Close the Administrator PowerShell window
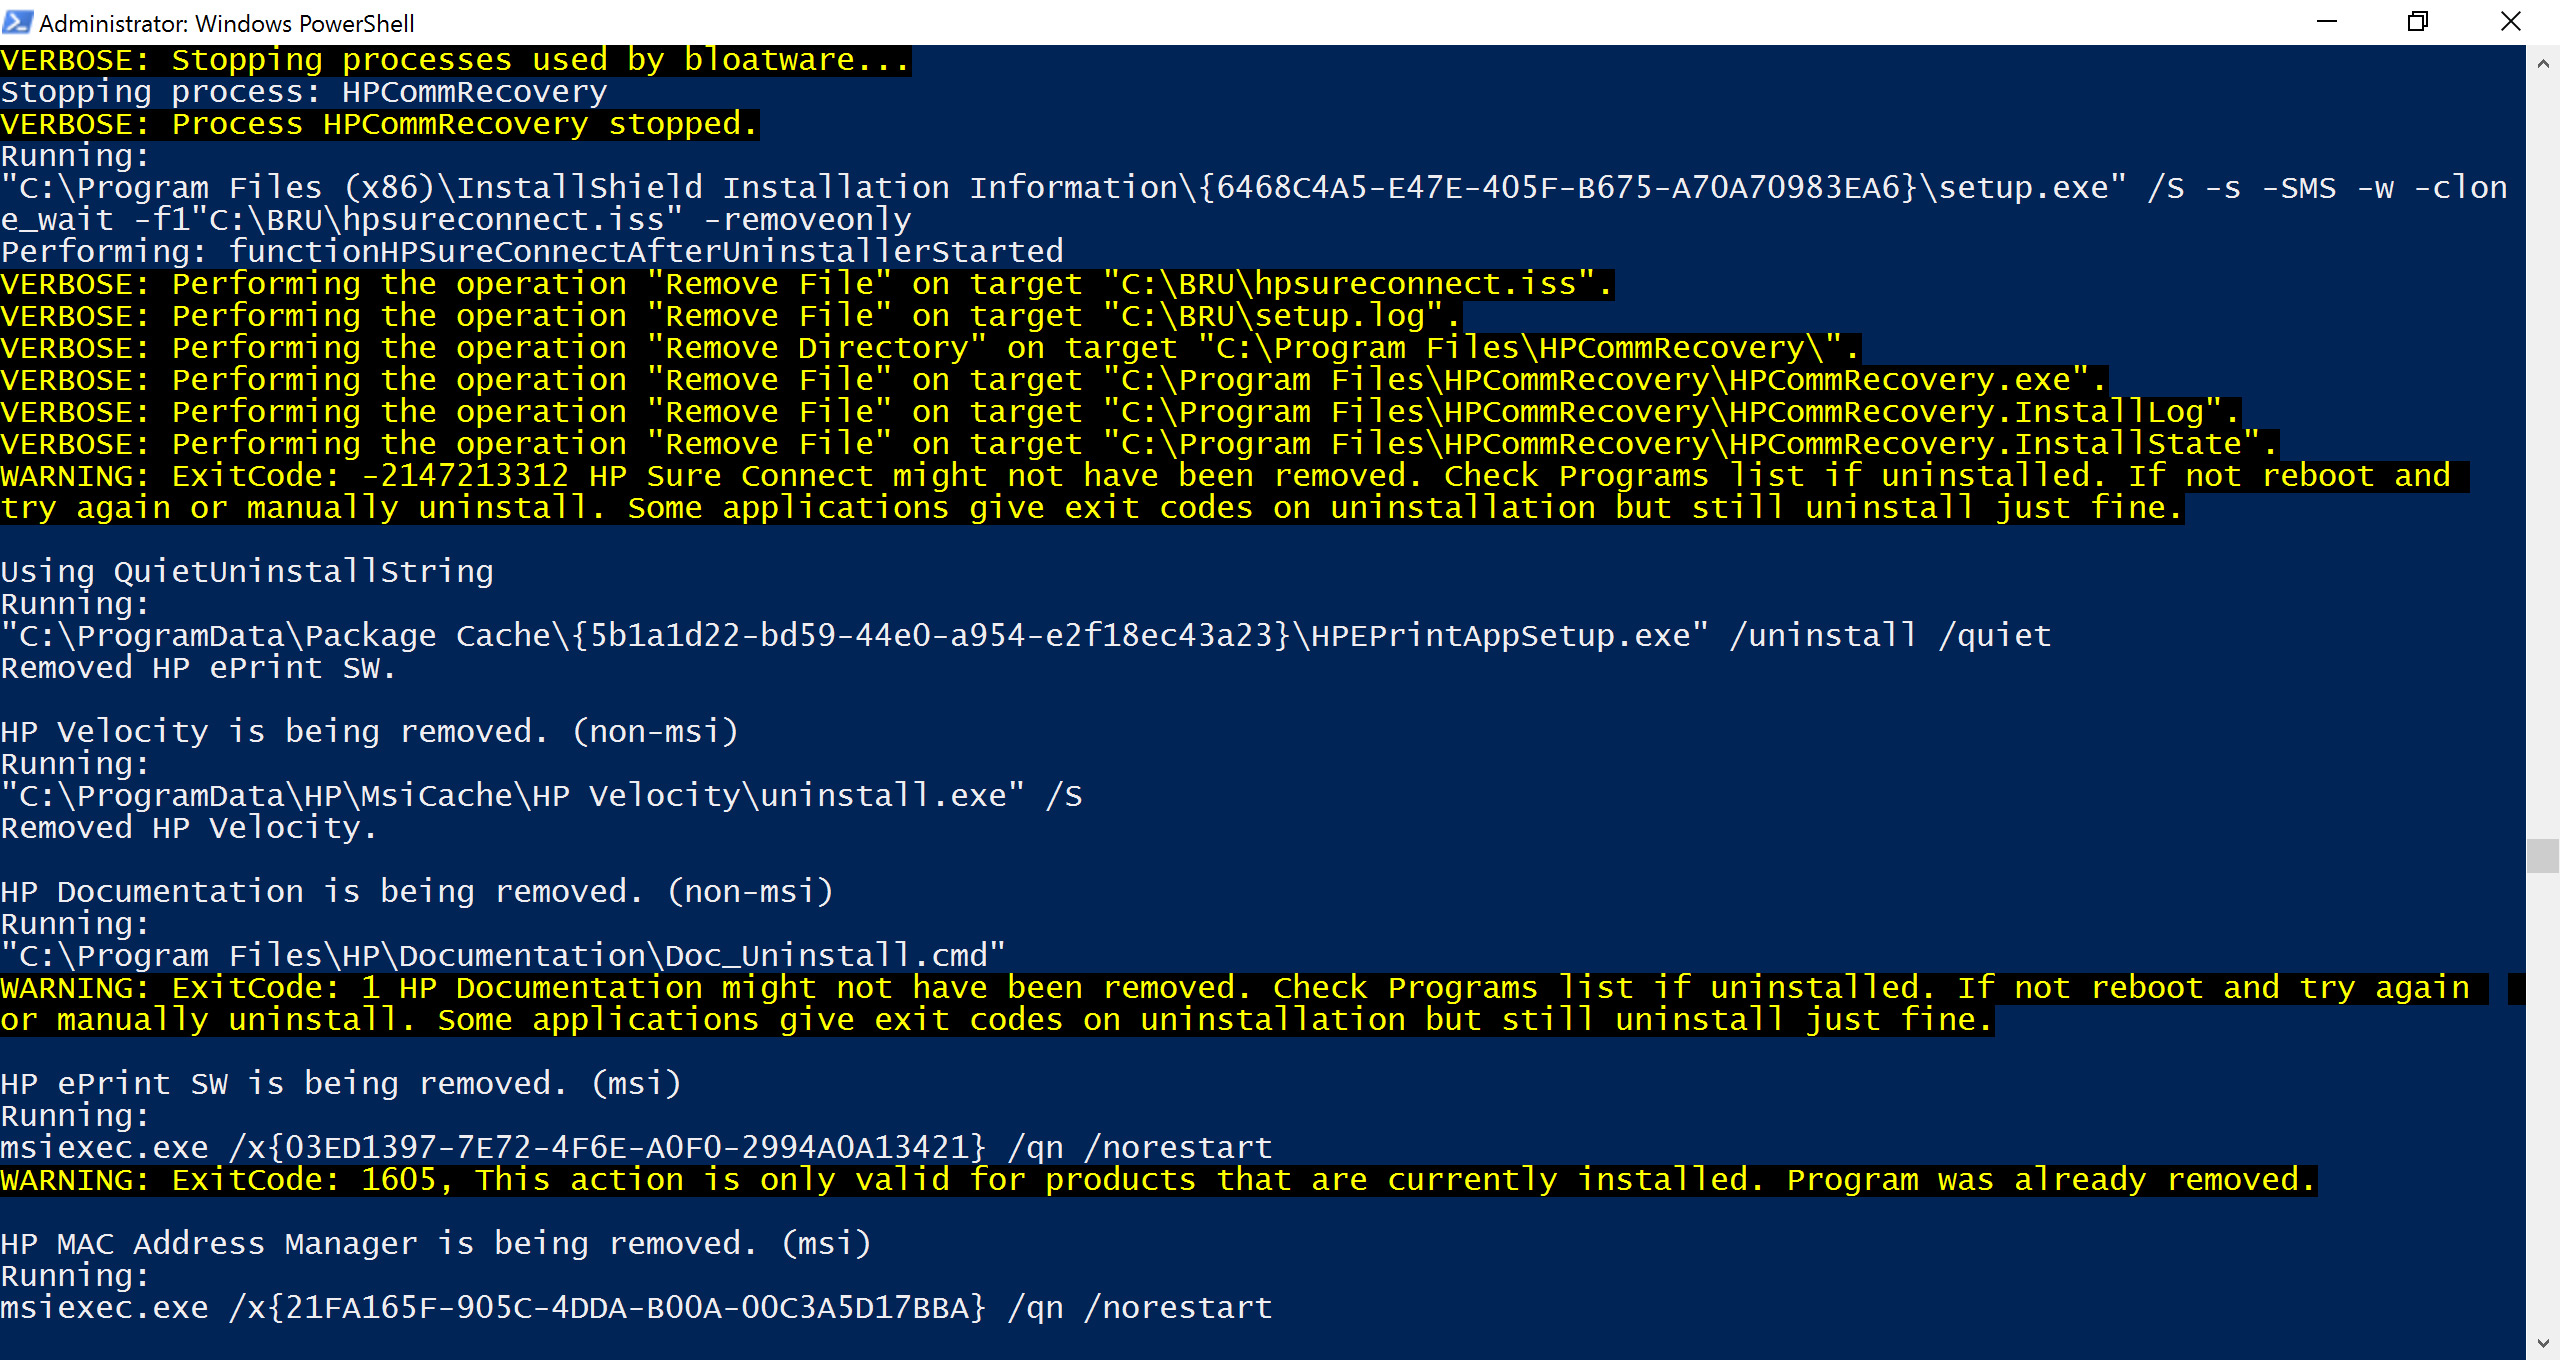Viewport: 2560px width, 1360px height. (x=2511, y=22)
